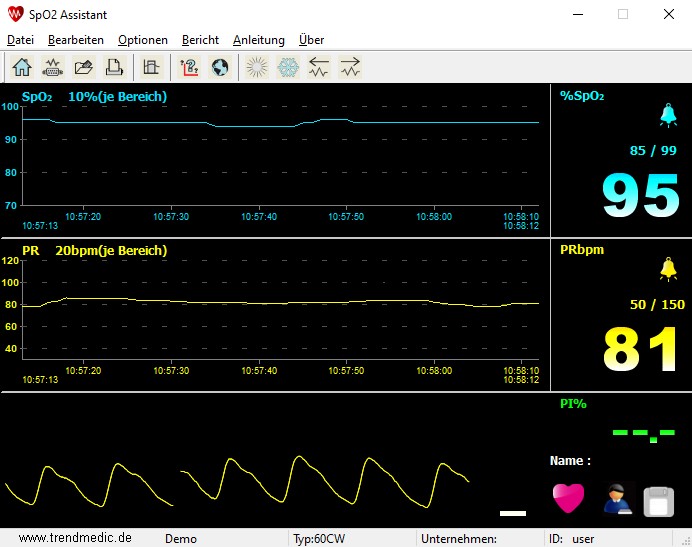692x547 pixels.
Task: Click Typ:60CW in the status bar
Action: (x=319, y=539)
